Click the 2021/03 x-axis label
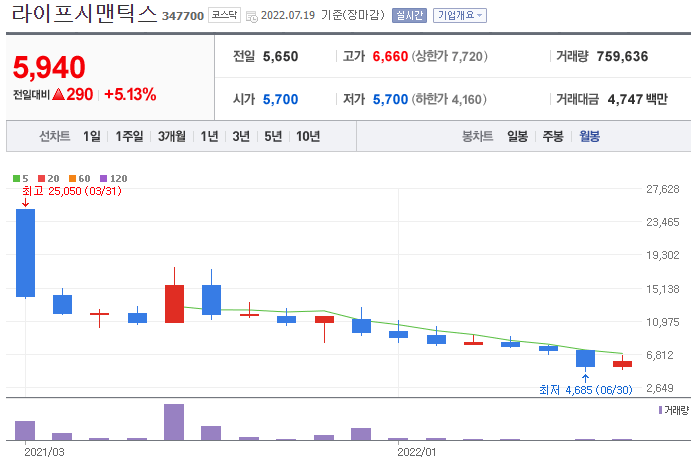 pos(44,452)
